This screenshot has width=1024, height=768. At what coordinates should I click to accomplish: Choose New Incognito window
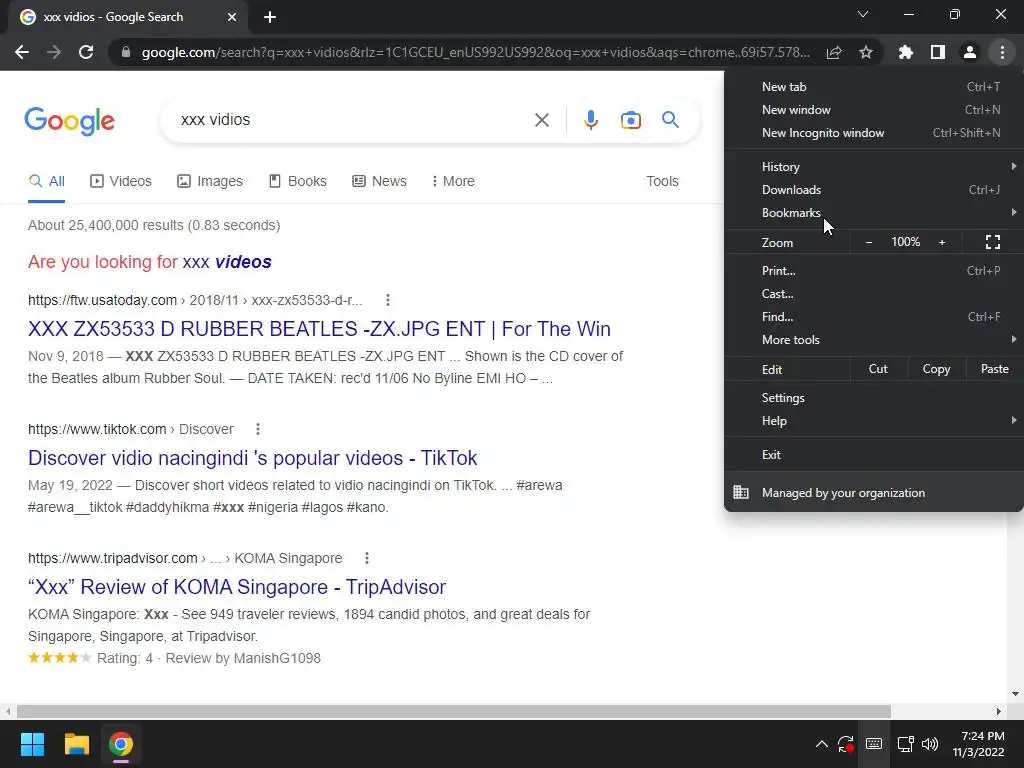point(874,133)
